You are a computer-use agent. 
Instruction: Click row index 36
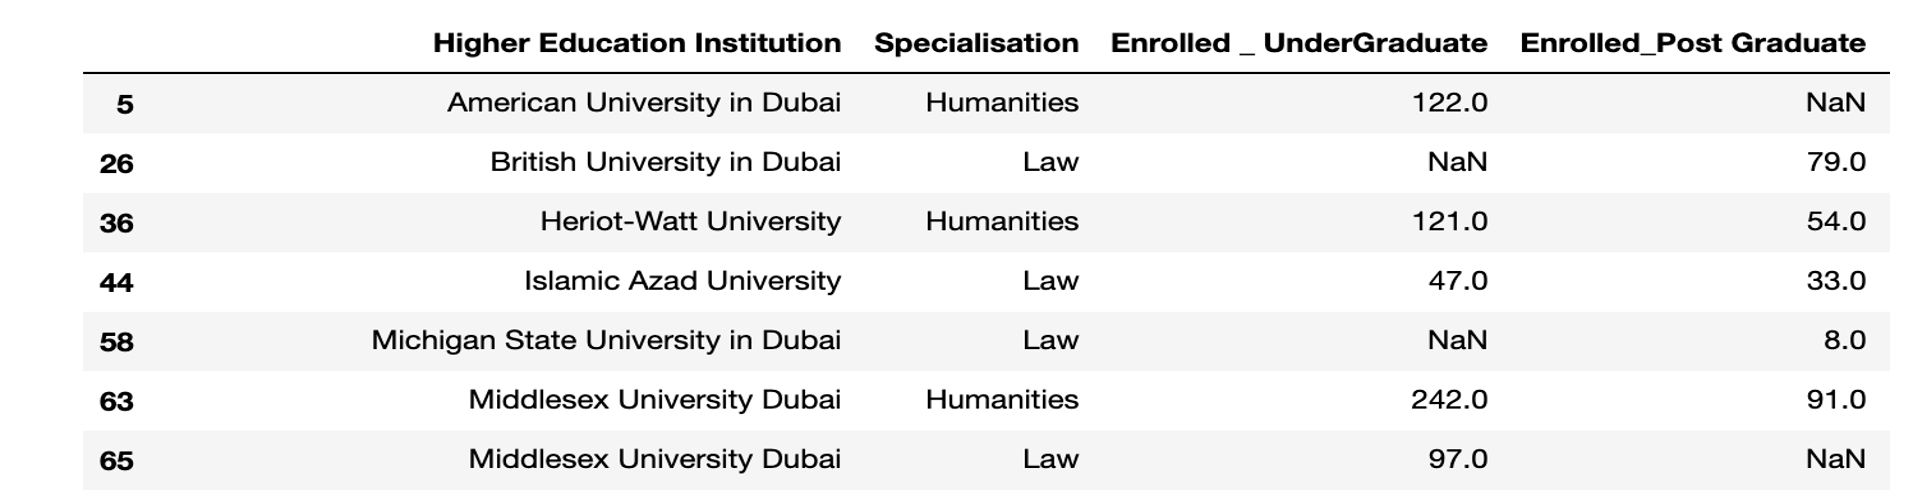(117, 222)
